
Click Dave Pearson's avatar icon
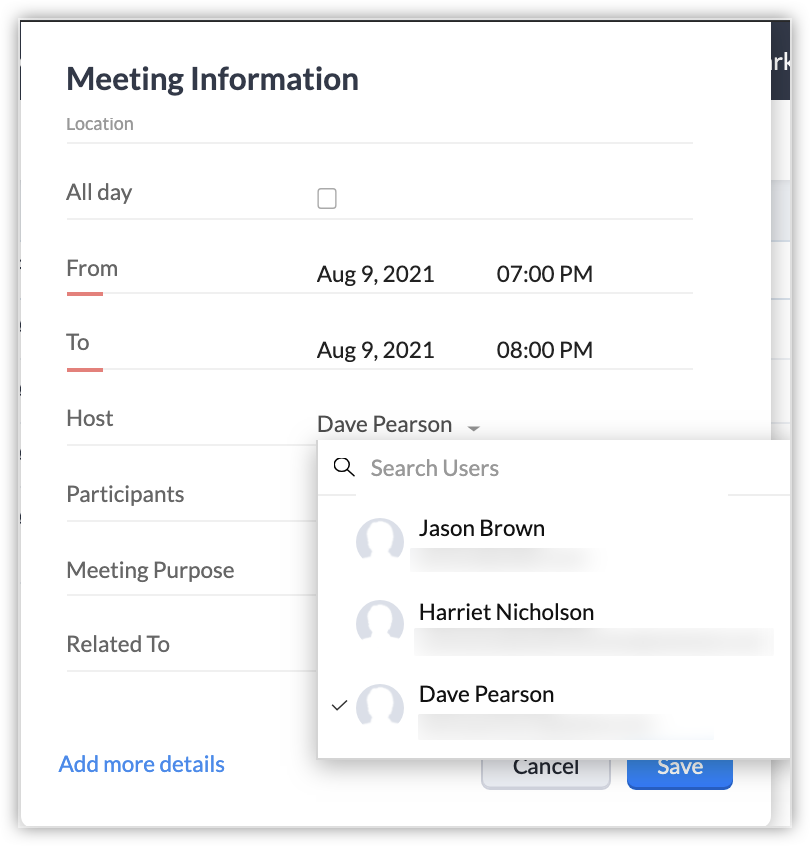(x=380, y=705)
